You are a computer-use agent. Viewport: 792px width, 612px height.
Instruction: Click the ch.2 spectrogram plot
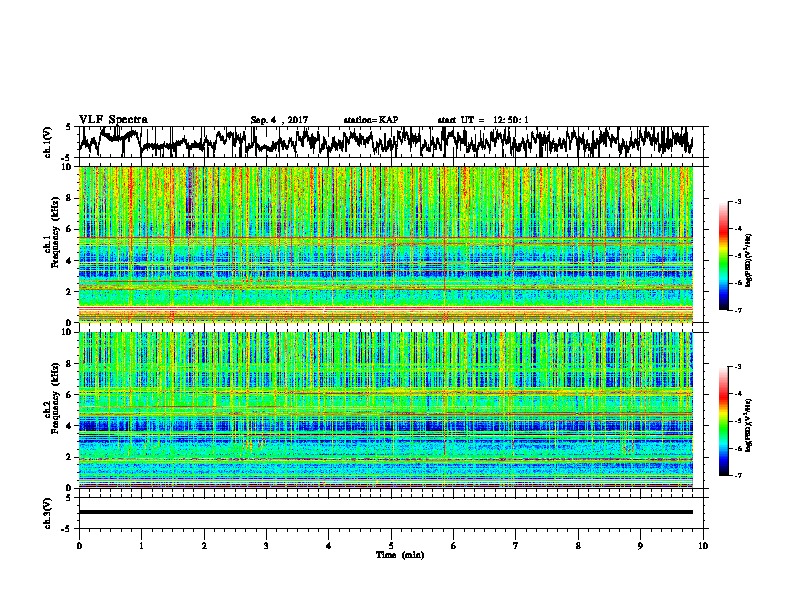coord(385,410)
